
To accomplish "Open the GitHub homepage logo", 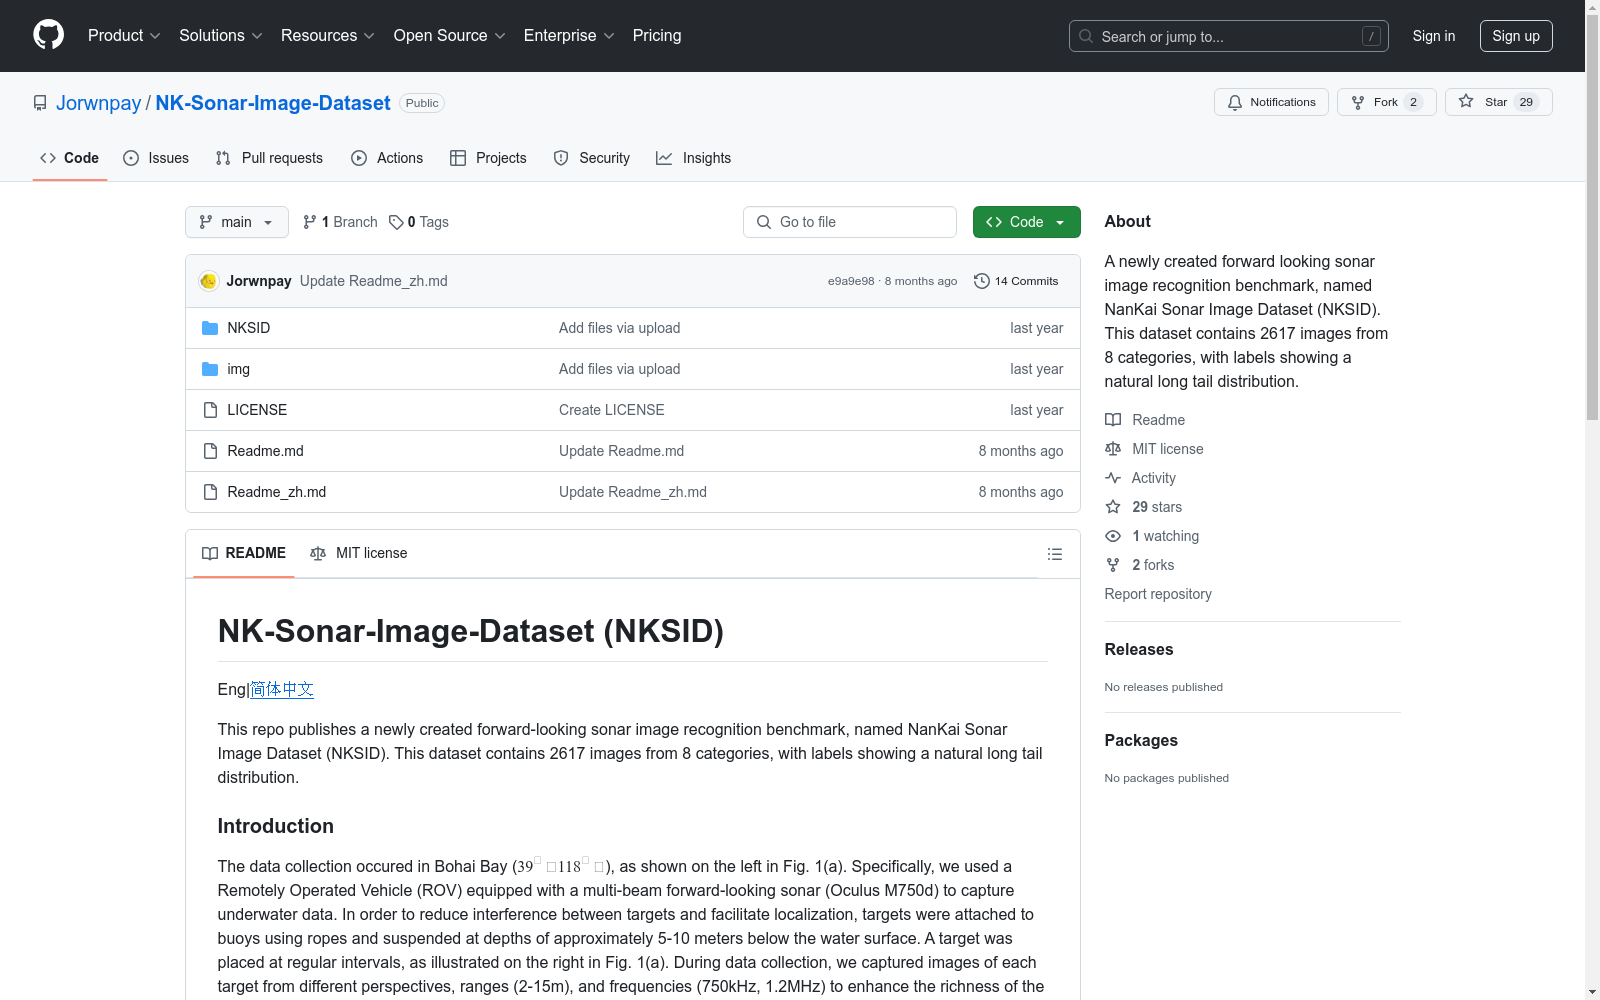I will [48, 35].
